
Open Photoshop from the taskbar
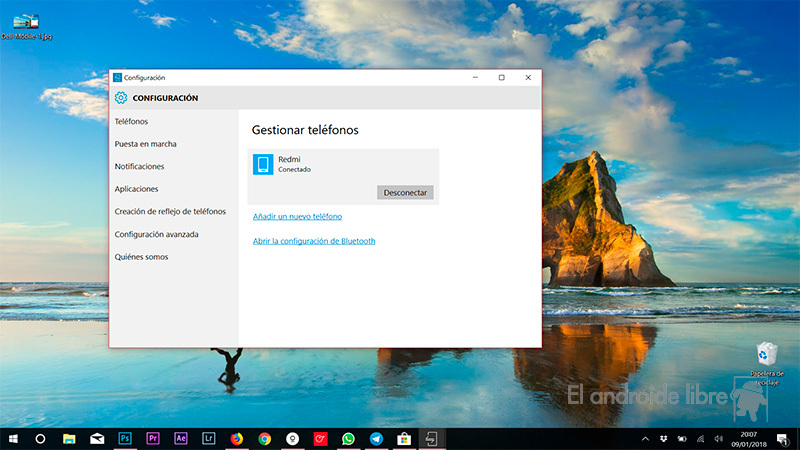(125, 438)
